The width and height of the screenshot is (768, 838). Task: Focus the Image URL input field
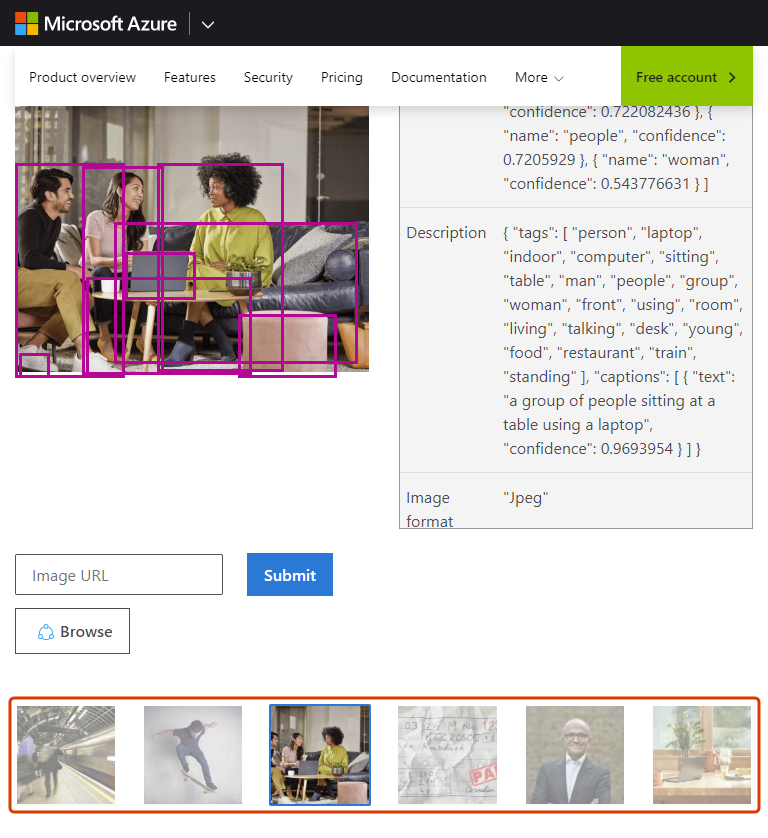pos(119,575)
